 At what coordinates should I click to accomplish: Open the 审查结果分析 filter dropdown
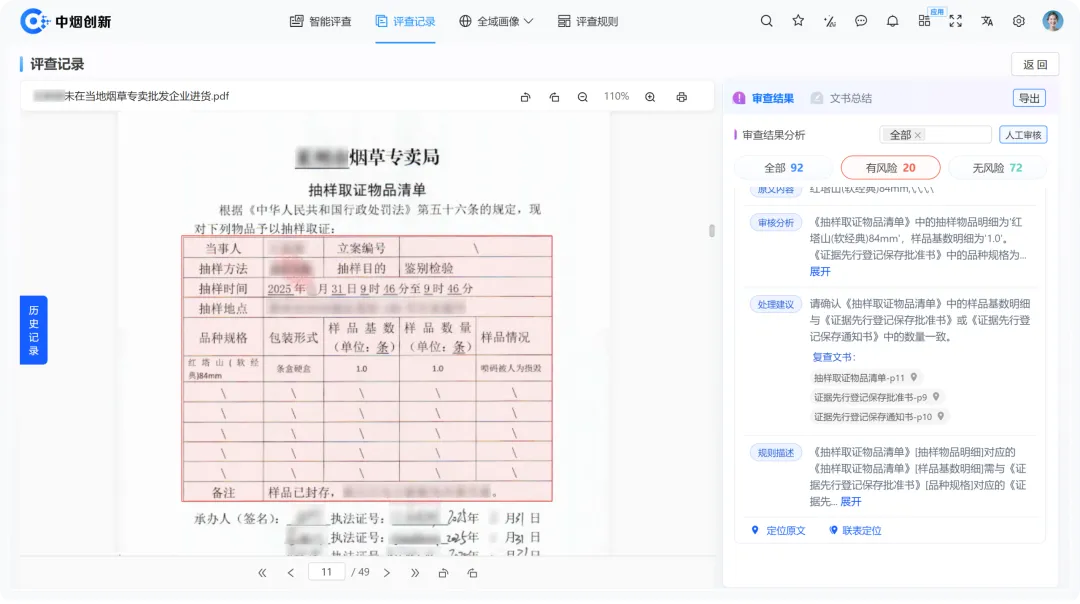(x=935, y=135)
